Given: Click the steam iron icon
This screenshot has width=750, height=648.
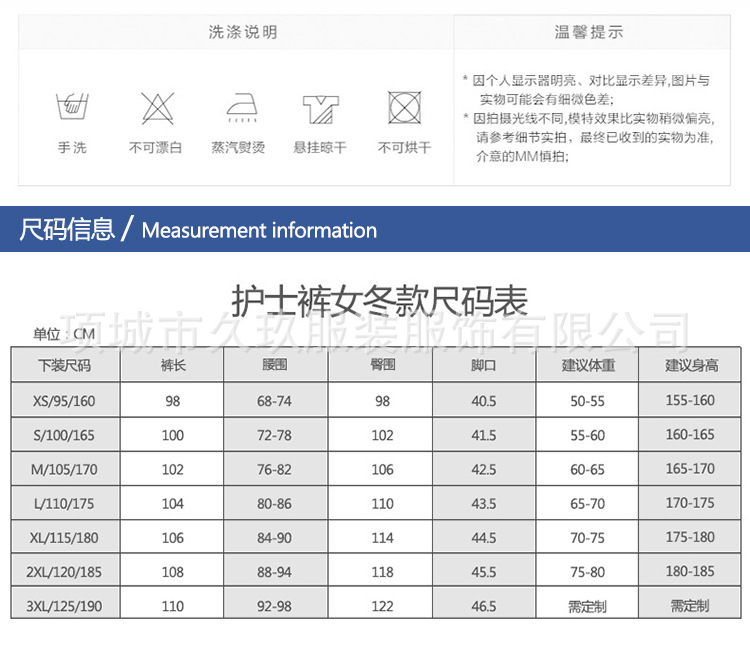Looking at the screenshot, I should pos(242,108).
